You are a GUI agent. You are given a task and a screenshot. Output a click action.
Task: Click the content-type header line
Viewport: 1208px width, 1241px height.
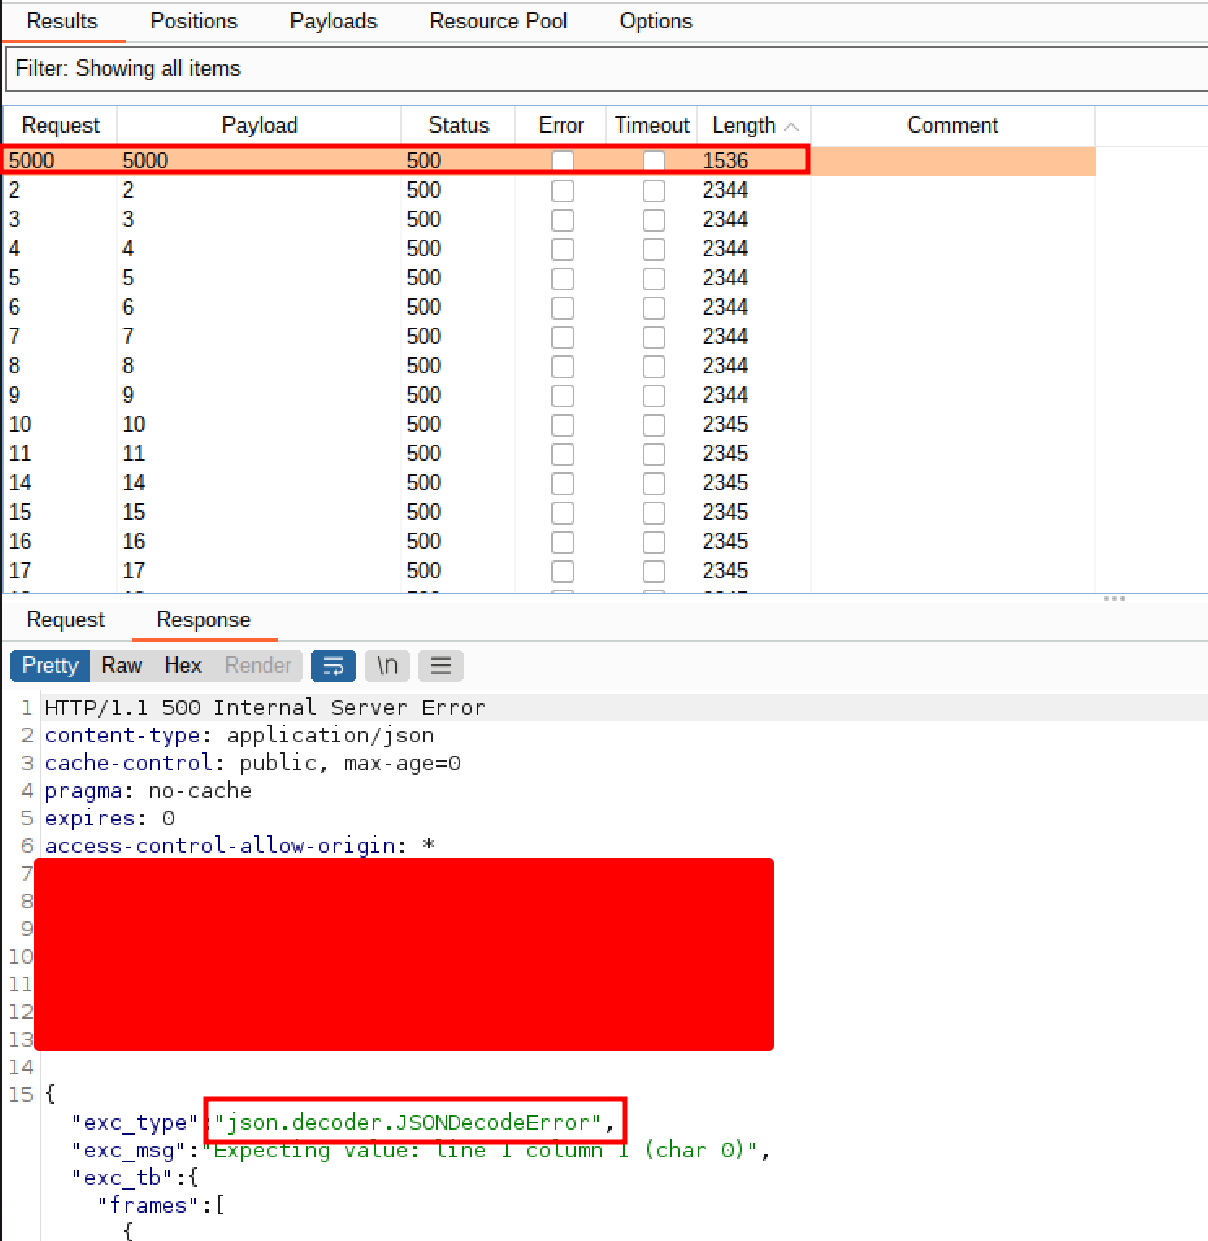(239, 736)
